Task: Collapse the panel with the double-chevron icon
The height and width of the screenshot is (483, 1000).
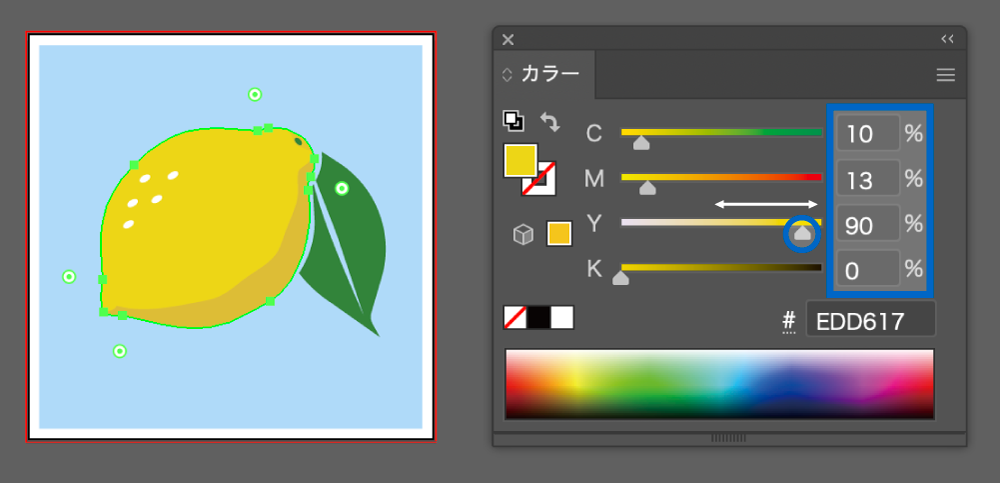Action: 947,40
